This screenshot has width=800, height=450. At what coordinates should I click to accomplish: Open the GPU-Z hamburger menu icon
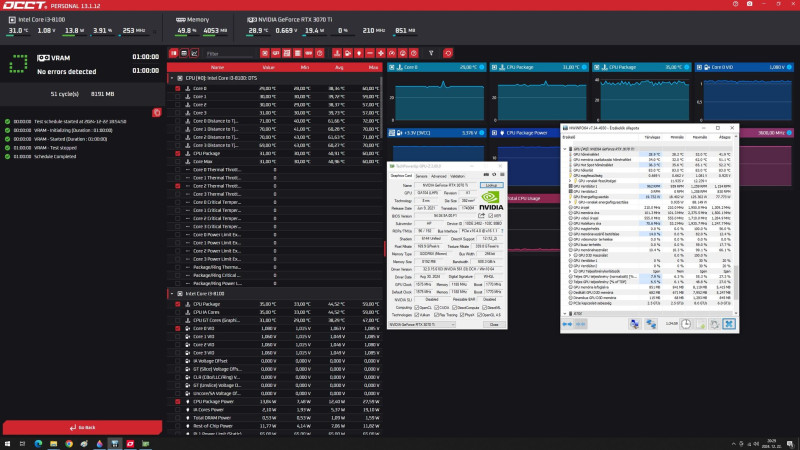coord(502,174)
